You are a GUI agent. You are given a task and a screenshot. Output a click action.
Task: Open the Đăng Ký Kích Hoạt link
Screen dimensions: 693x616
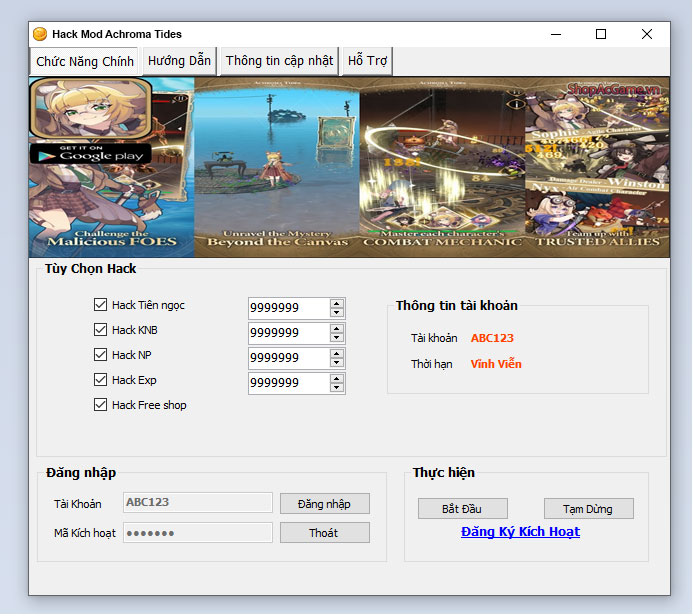(520, 532)
